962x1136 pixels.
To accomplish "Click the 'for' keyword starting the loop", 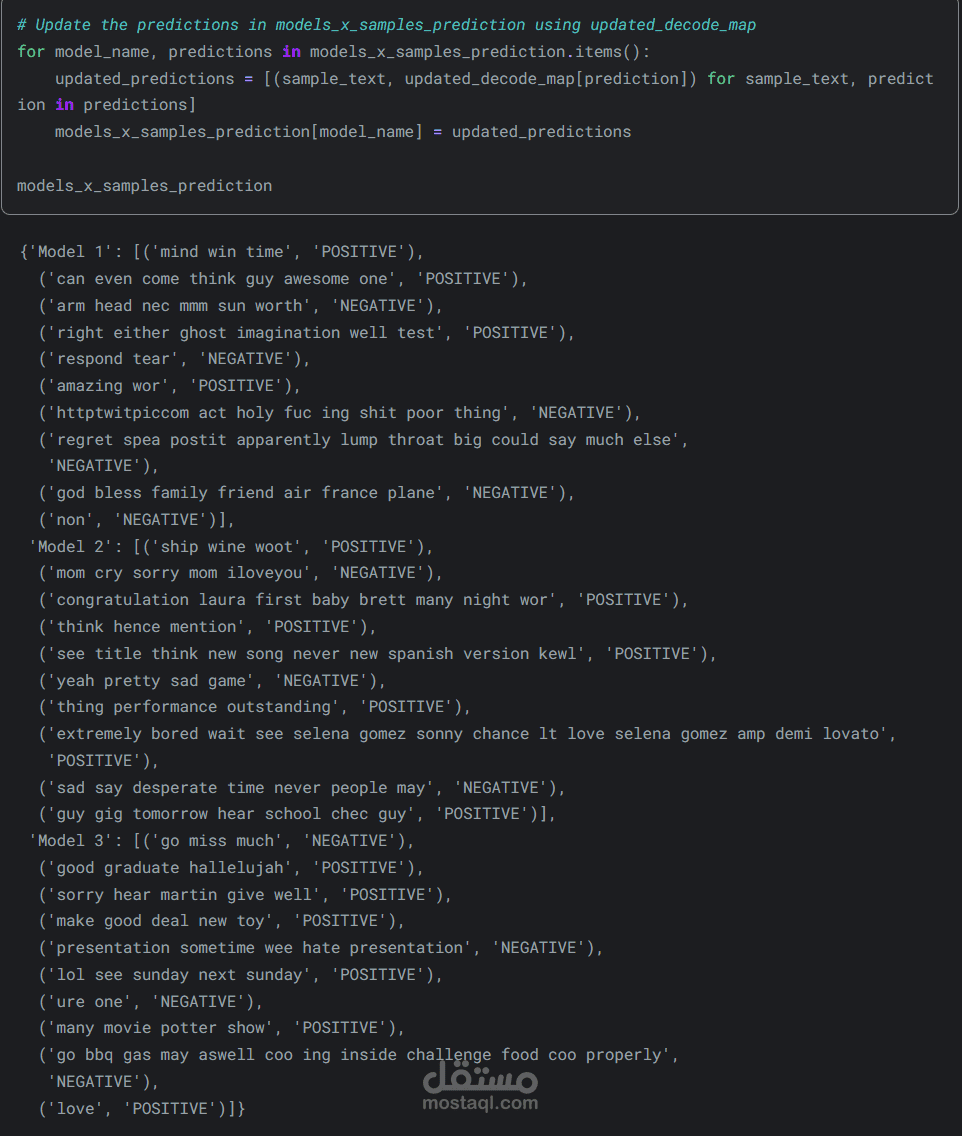I will pos(31,51).
